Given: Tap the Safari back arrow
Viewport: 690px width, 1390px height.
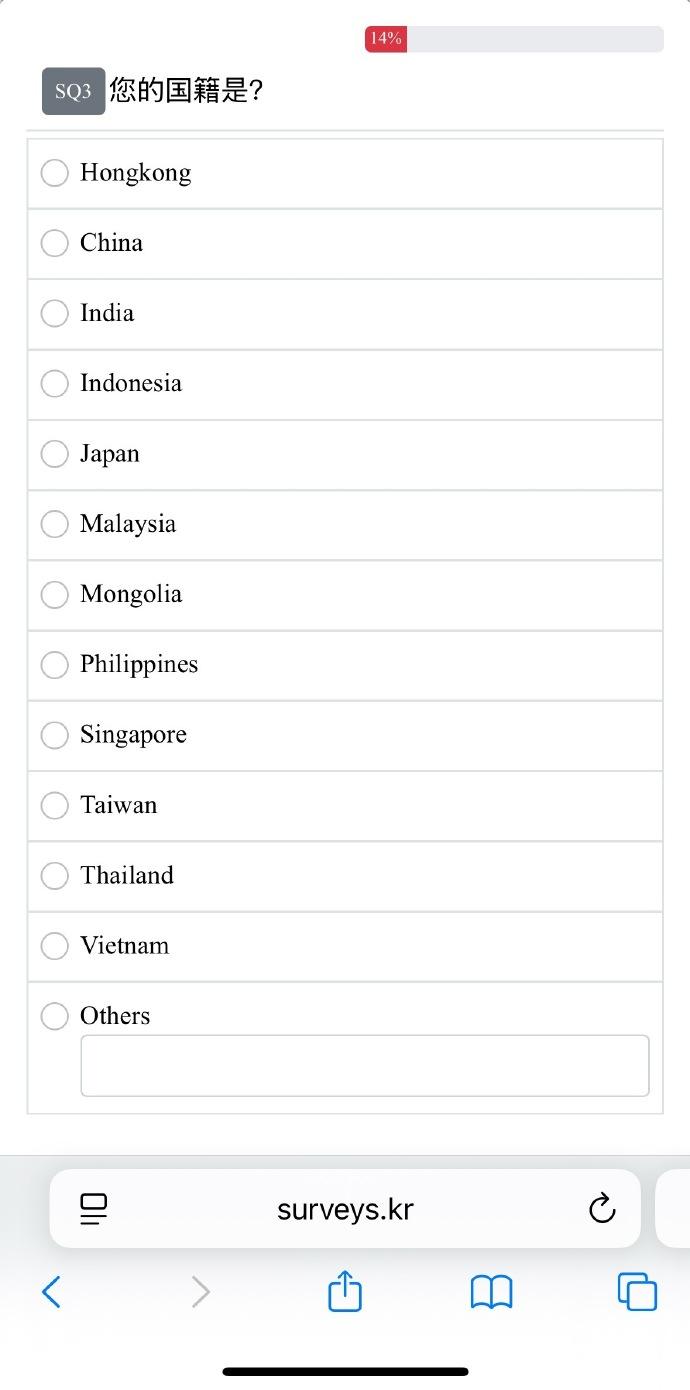Looking at the screenshot, I should tap(52, 1292).
